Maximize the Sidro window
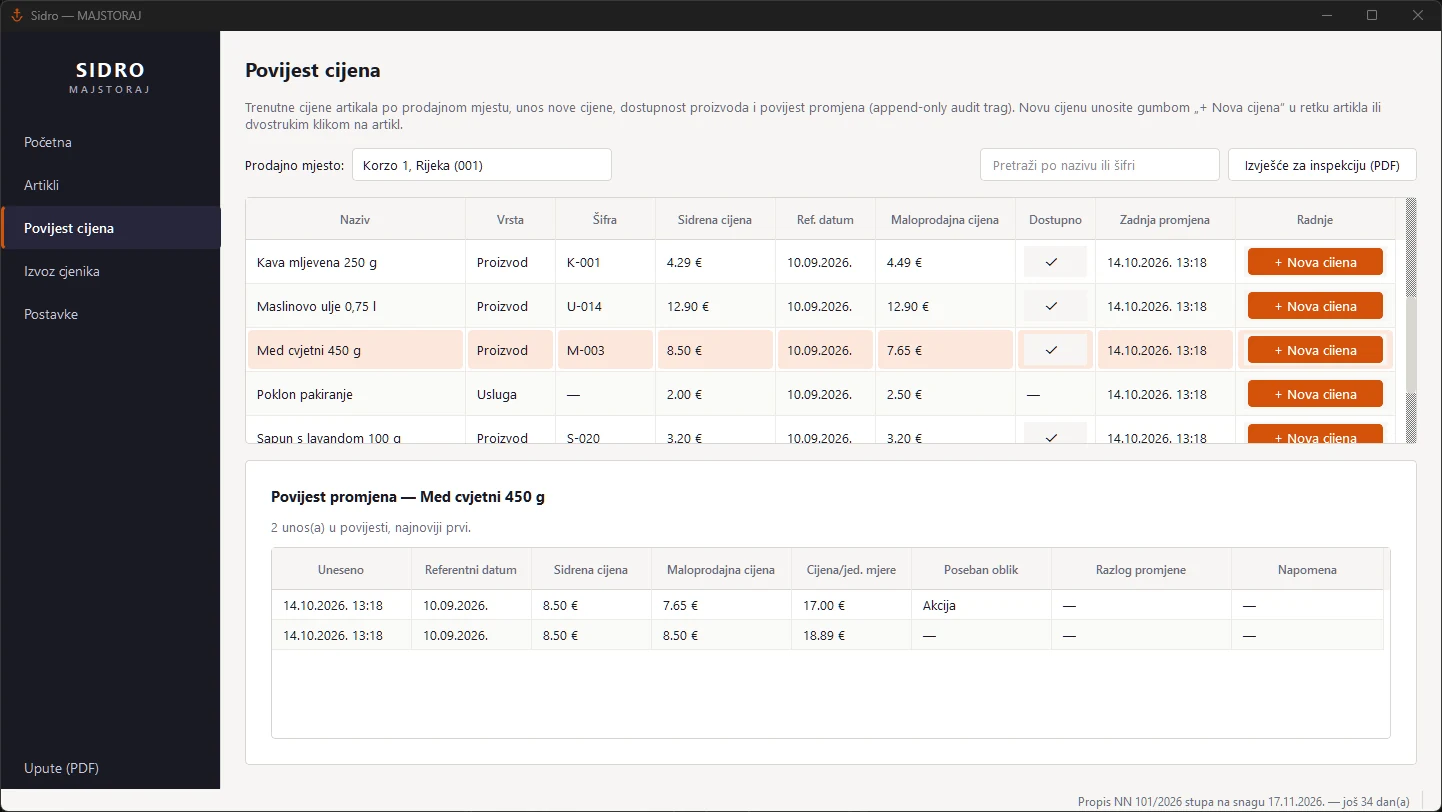Image resolution: width=1442 pixels, height=812 pixels. [1372, 15]
